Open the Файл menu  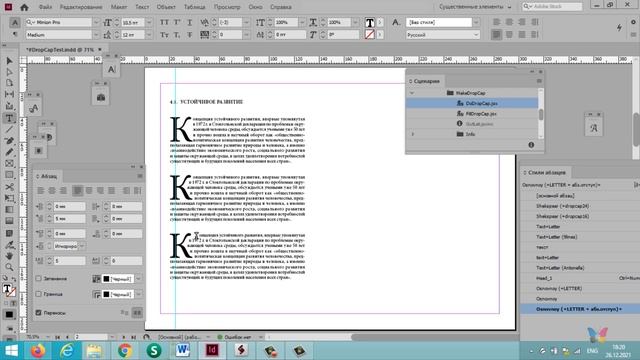click(45, 7)
